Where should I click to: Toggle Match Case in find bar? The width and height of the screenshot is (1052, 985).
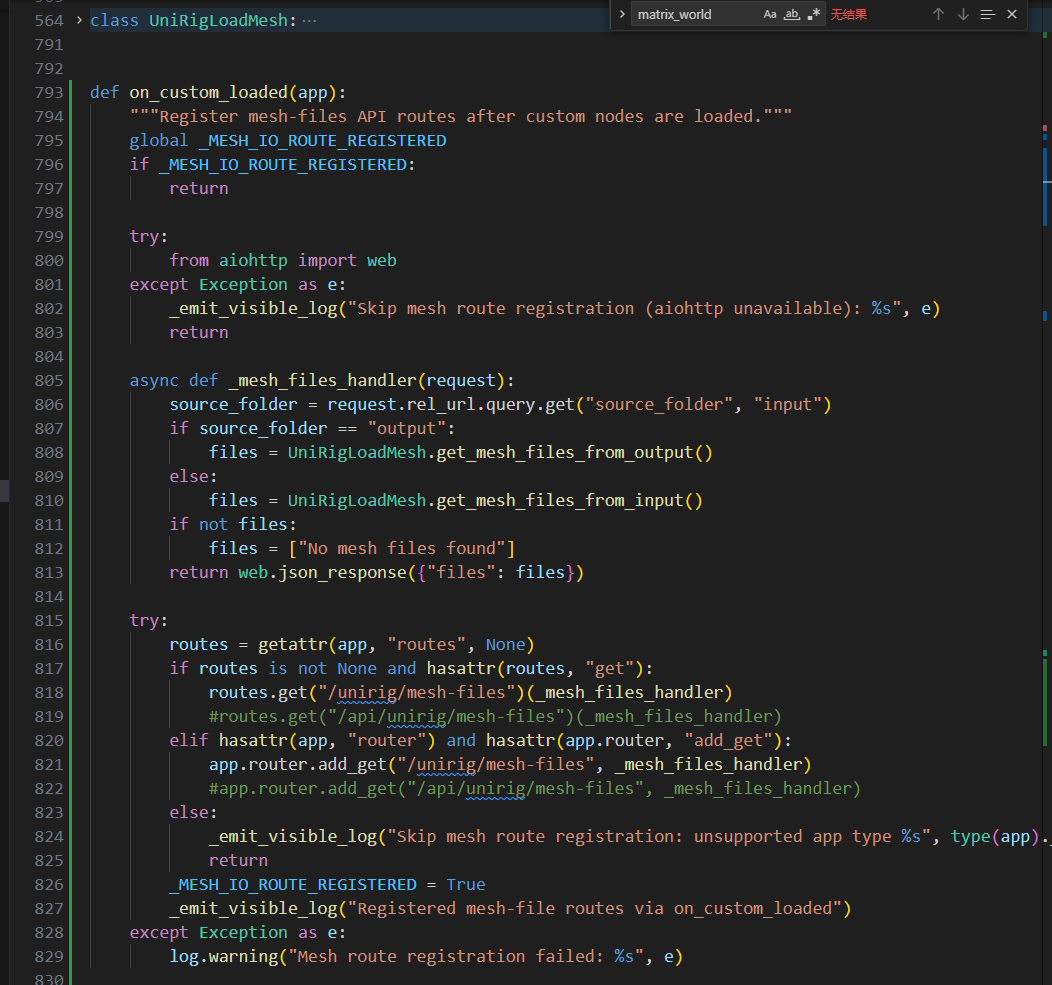coord(770,14)
